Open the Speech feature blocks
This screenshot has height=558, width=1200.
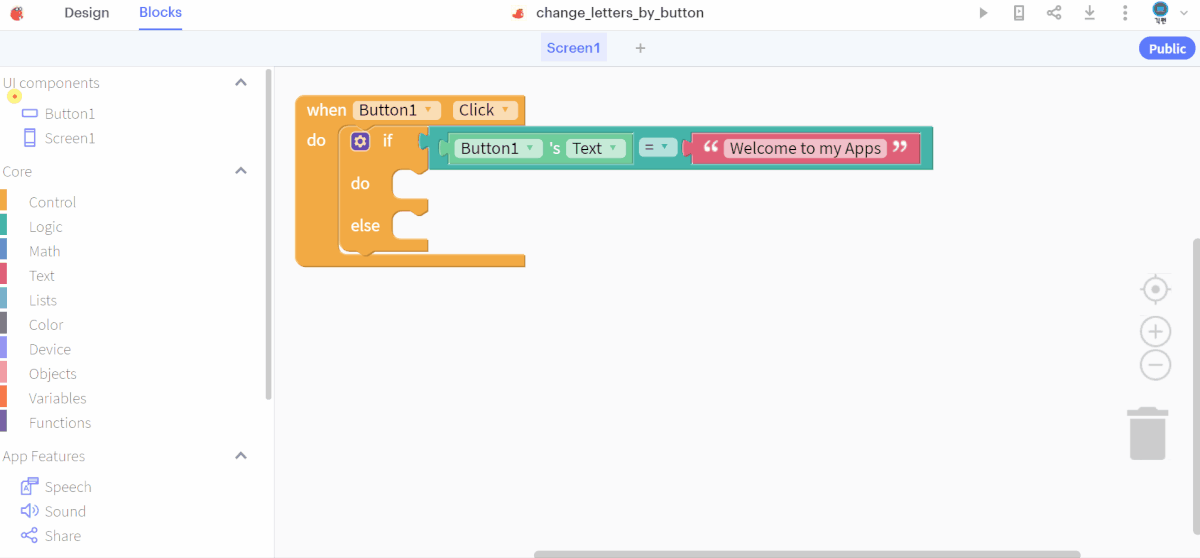tap(56, 487)
